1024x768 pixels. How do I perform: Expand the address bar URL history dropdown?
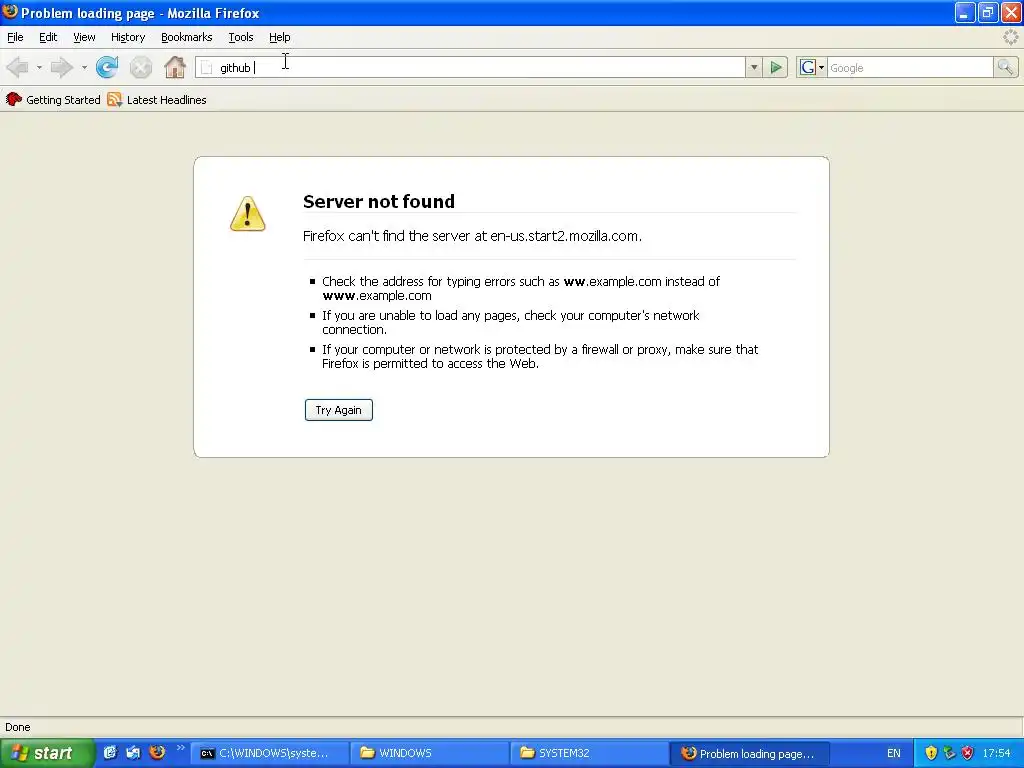click(x=754, y=67)
